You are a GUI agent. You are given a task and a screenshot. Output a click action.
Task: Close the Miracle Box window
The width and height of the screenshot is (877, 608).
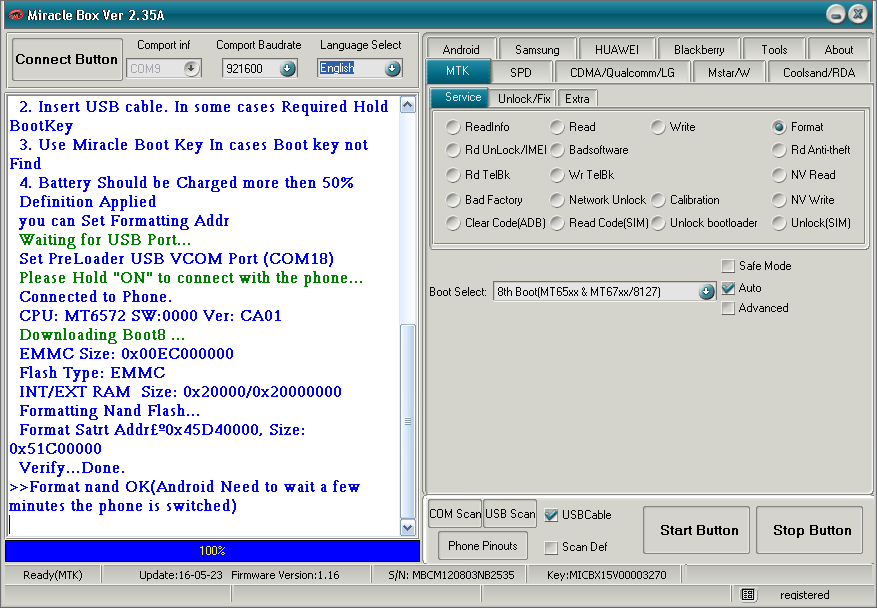857,14
